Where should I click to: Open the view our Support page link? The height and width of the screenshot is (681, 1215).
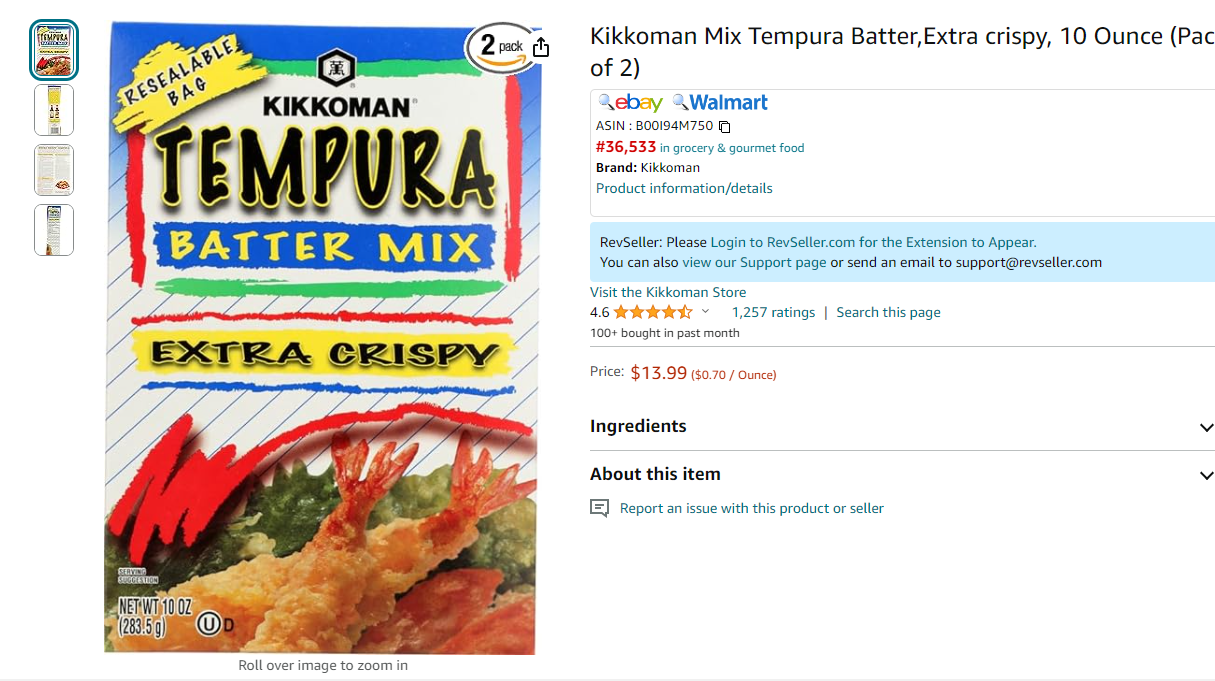(754, 262)
